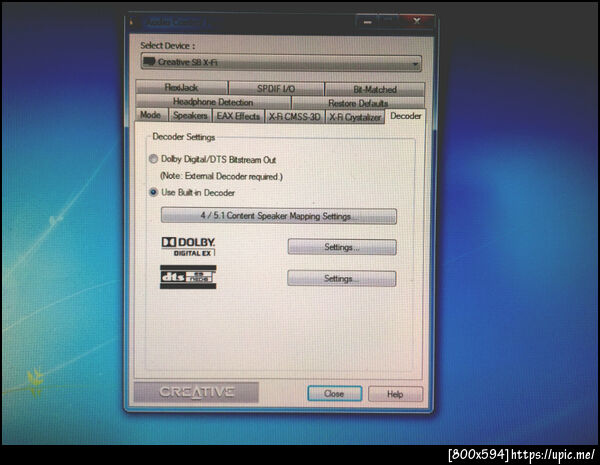Click the title bar close X button
Screen dimensions: 600x465
click(x=417, y=21)
